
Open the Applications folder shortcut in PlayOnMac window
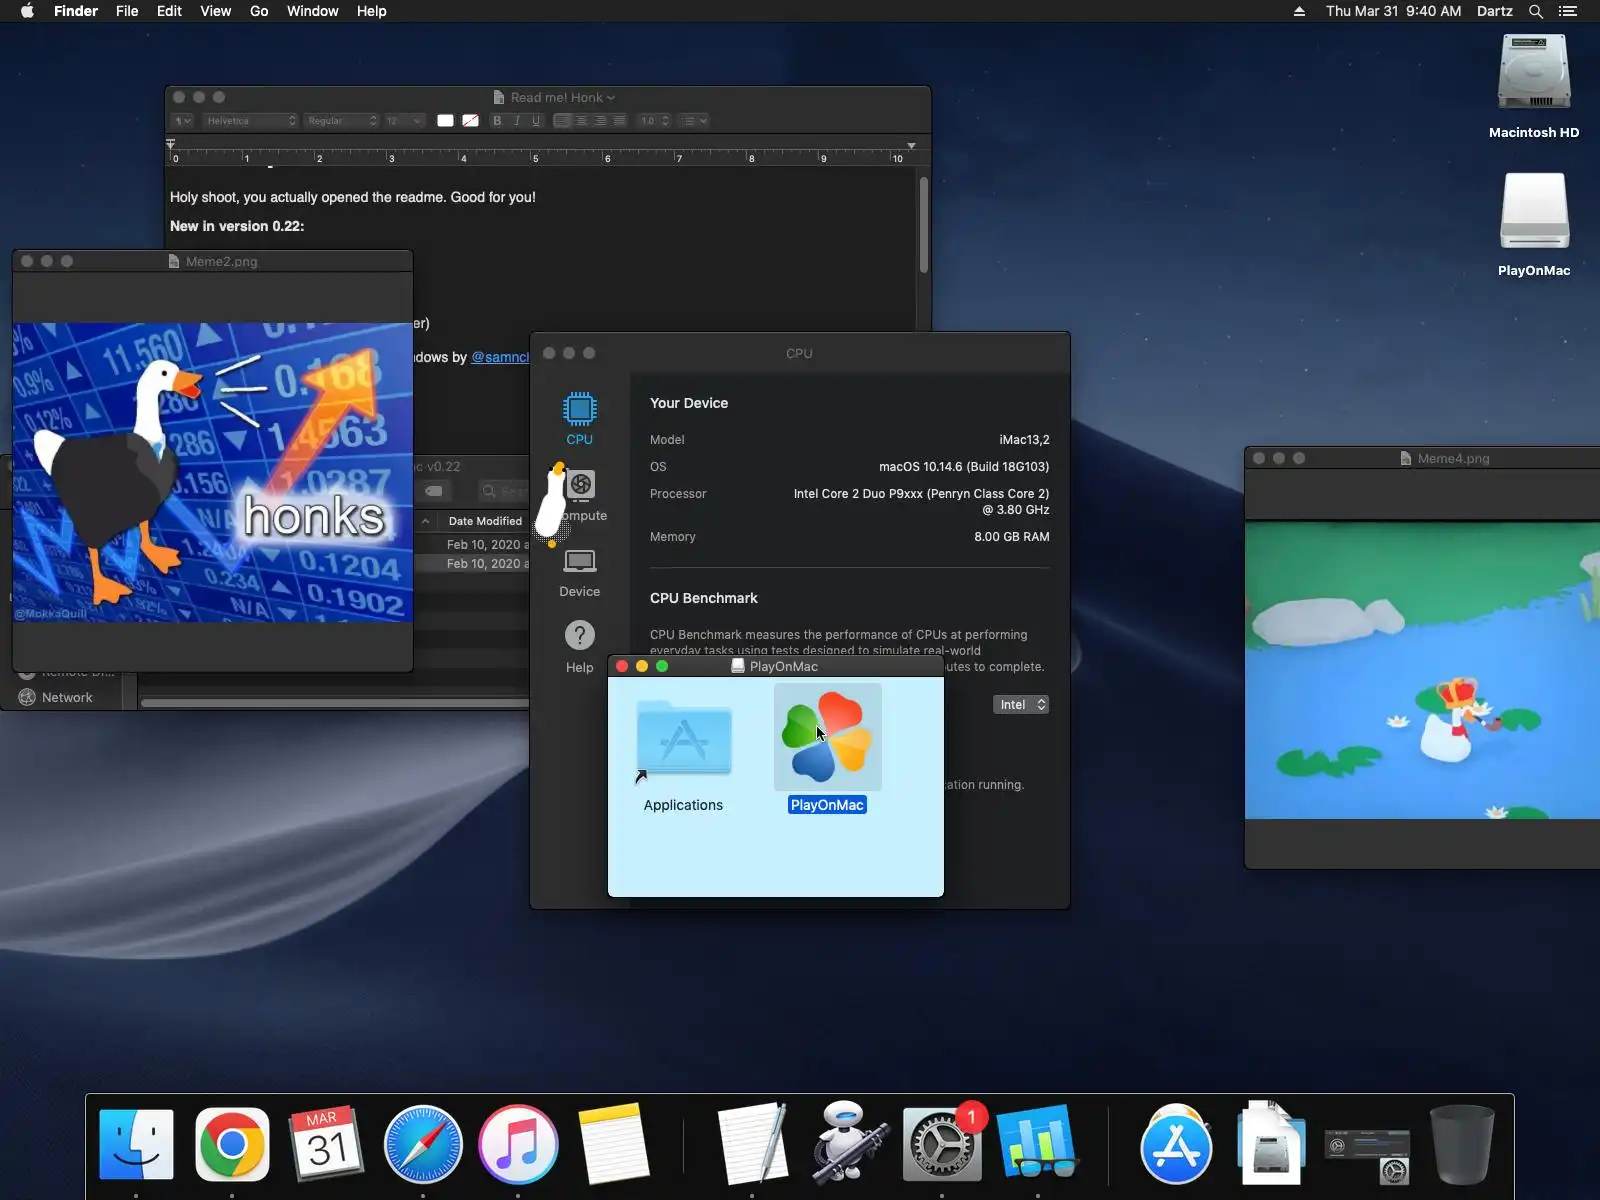pos(684,740)
